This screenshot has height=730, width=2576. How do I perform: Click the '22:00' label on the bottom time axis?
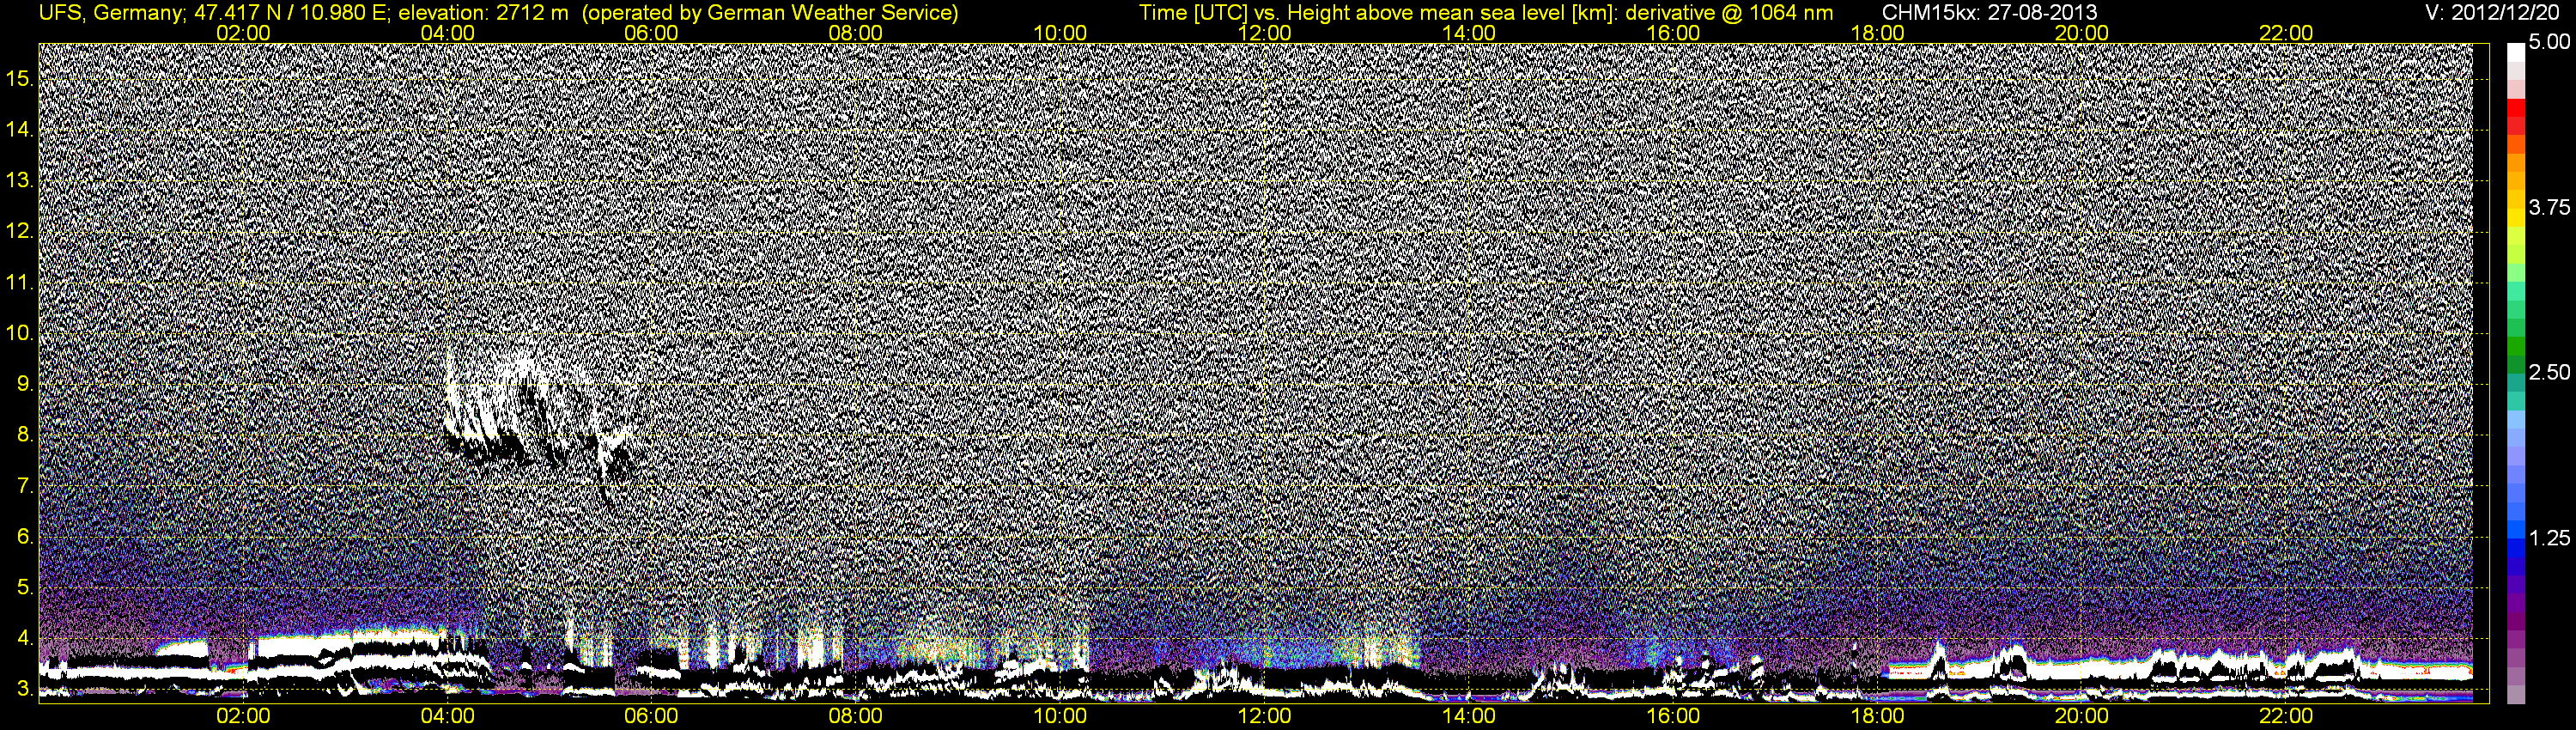click(2286, 716)
